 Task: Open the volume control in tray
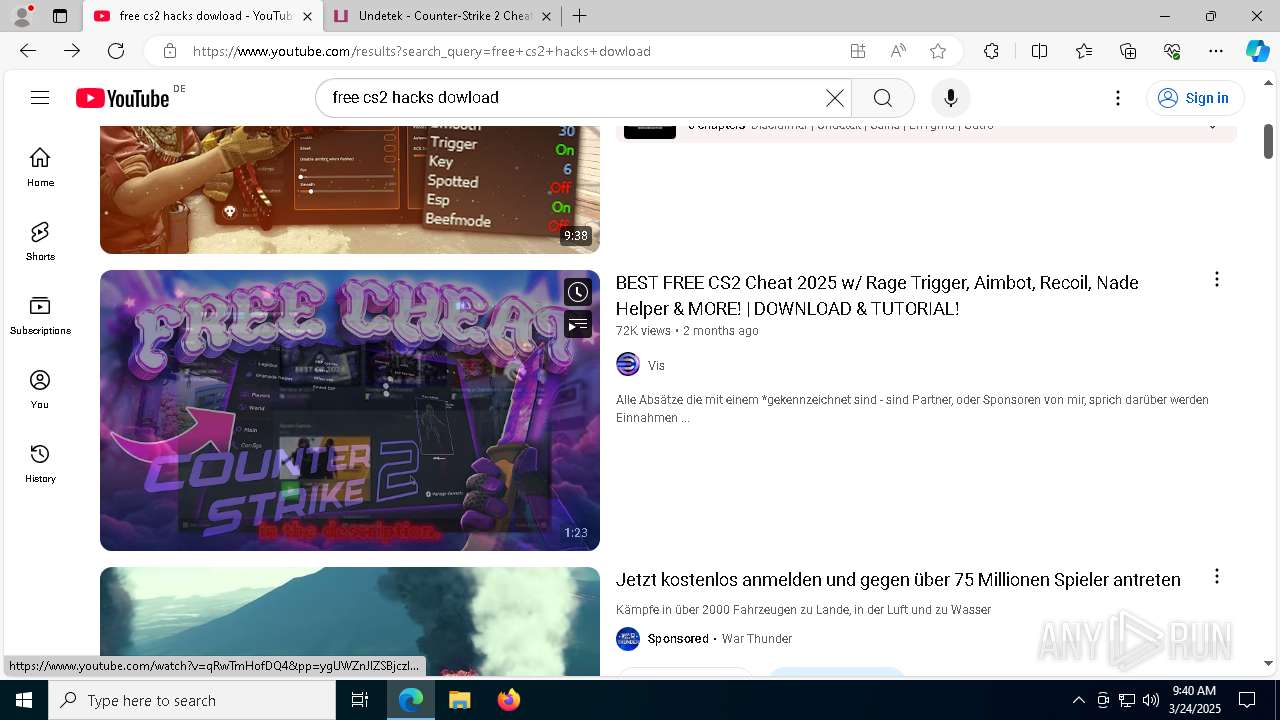1151,700
